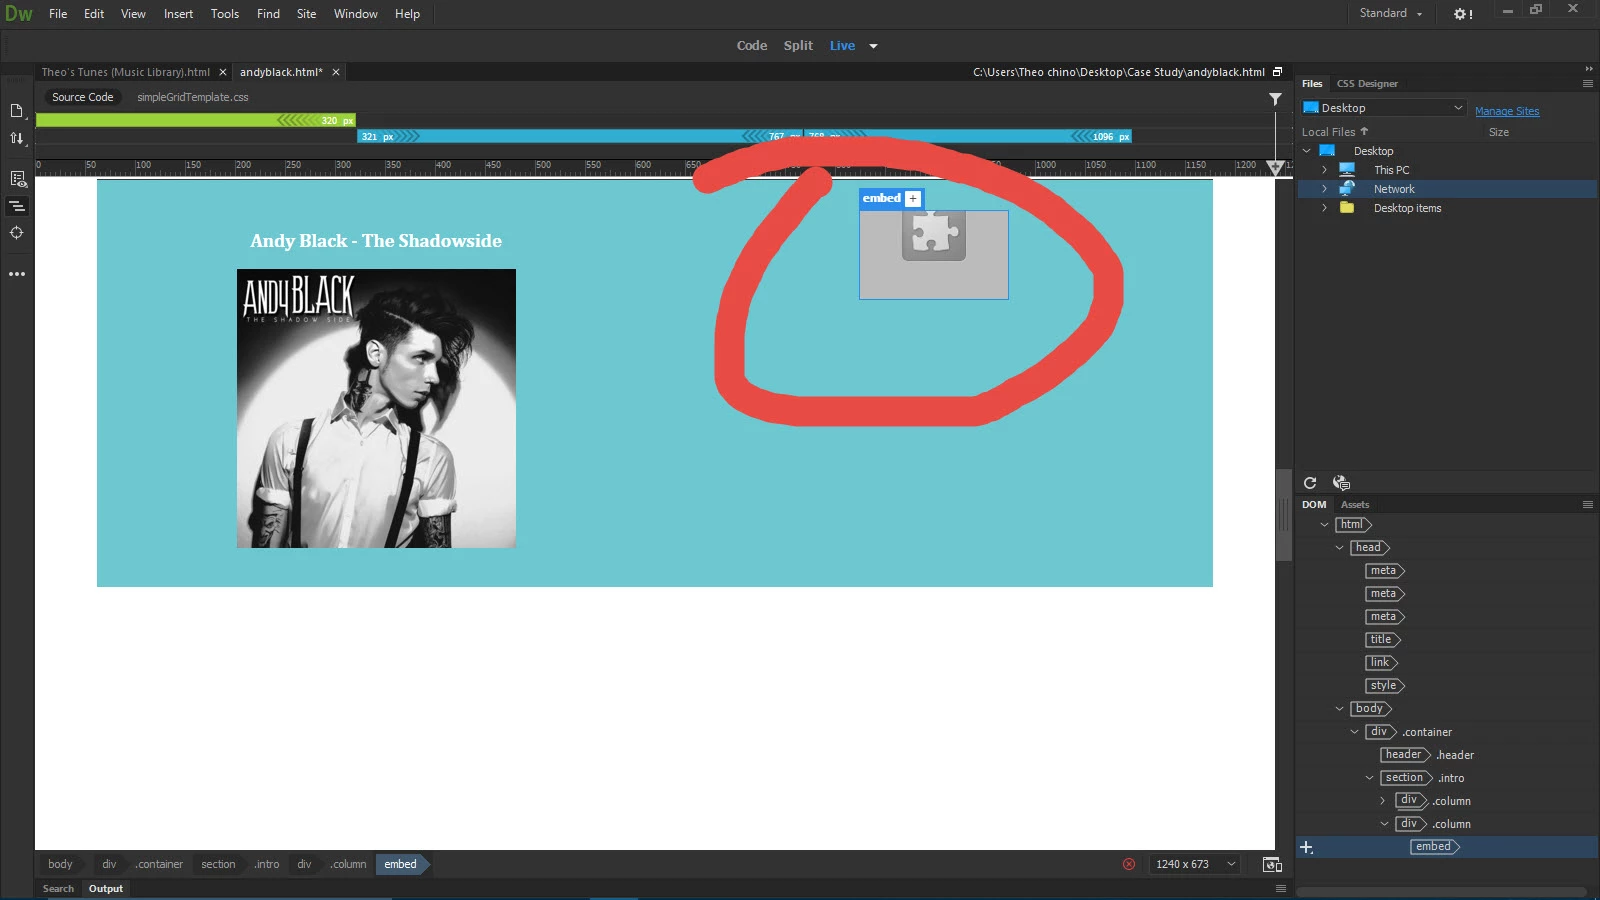Image resolution: width=1600 pixels, height=900 pixels.
Task: Click the scrubber handle at ruler's right end
Action: [x=1275, y=168]
